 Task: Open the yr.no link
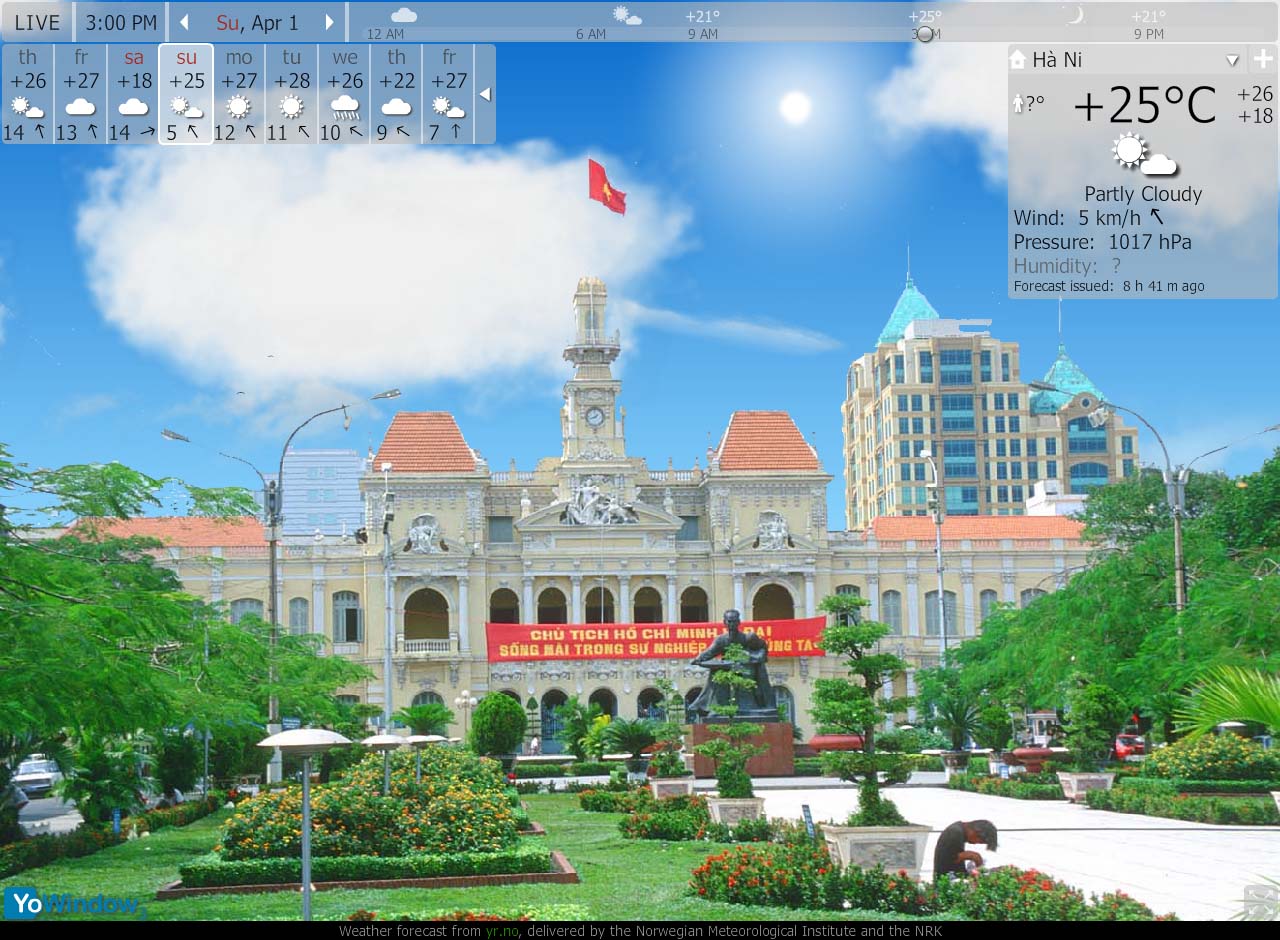pyautogui.click(x=502, y=931)
